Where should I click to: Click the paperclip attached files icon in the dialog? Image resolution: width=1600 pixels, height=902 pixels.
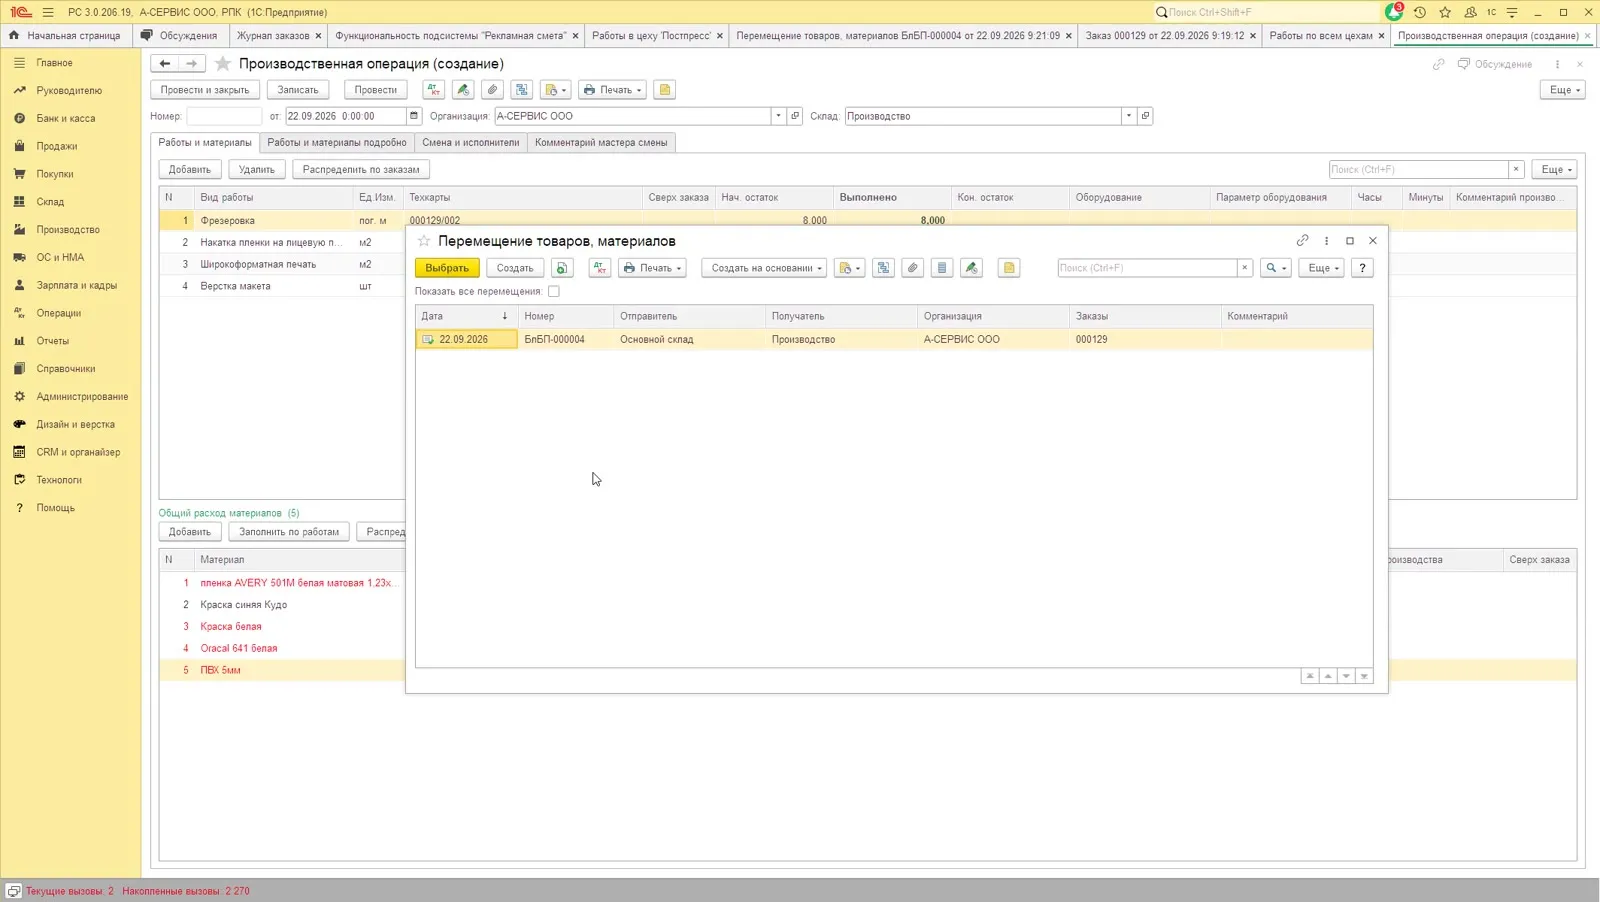[x=912, y=268]
